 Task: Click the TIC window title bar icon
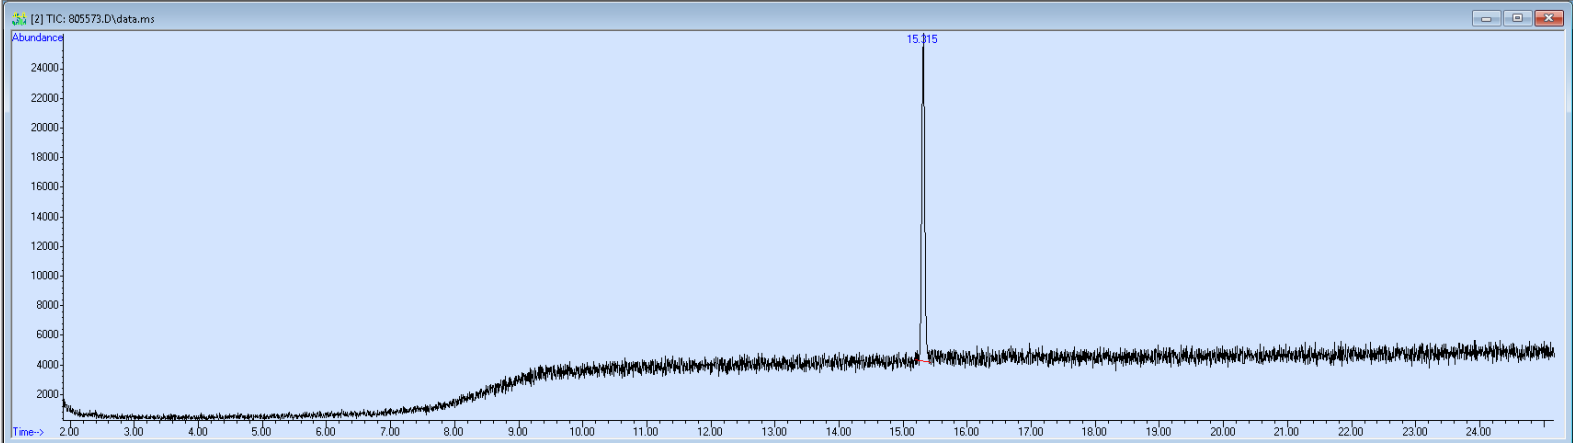19,18
